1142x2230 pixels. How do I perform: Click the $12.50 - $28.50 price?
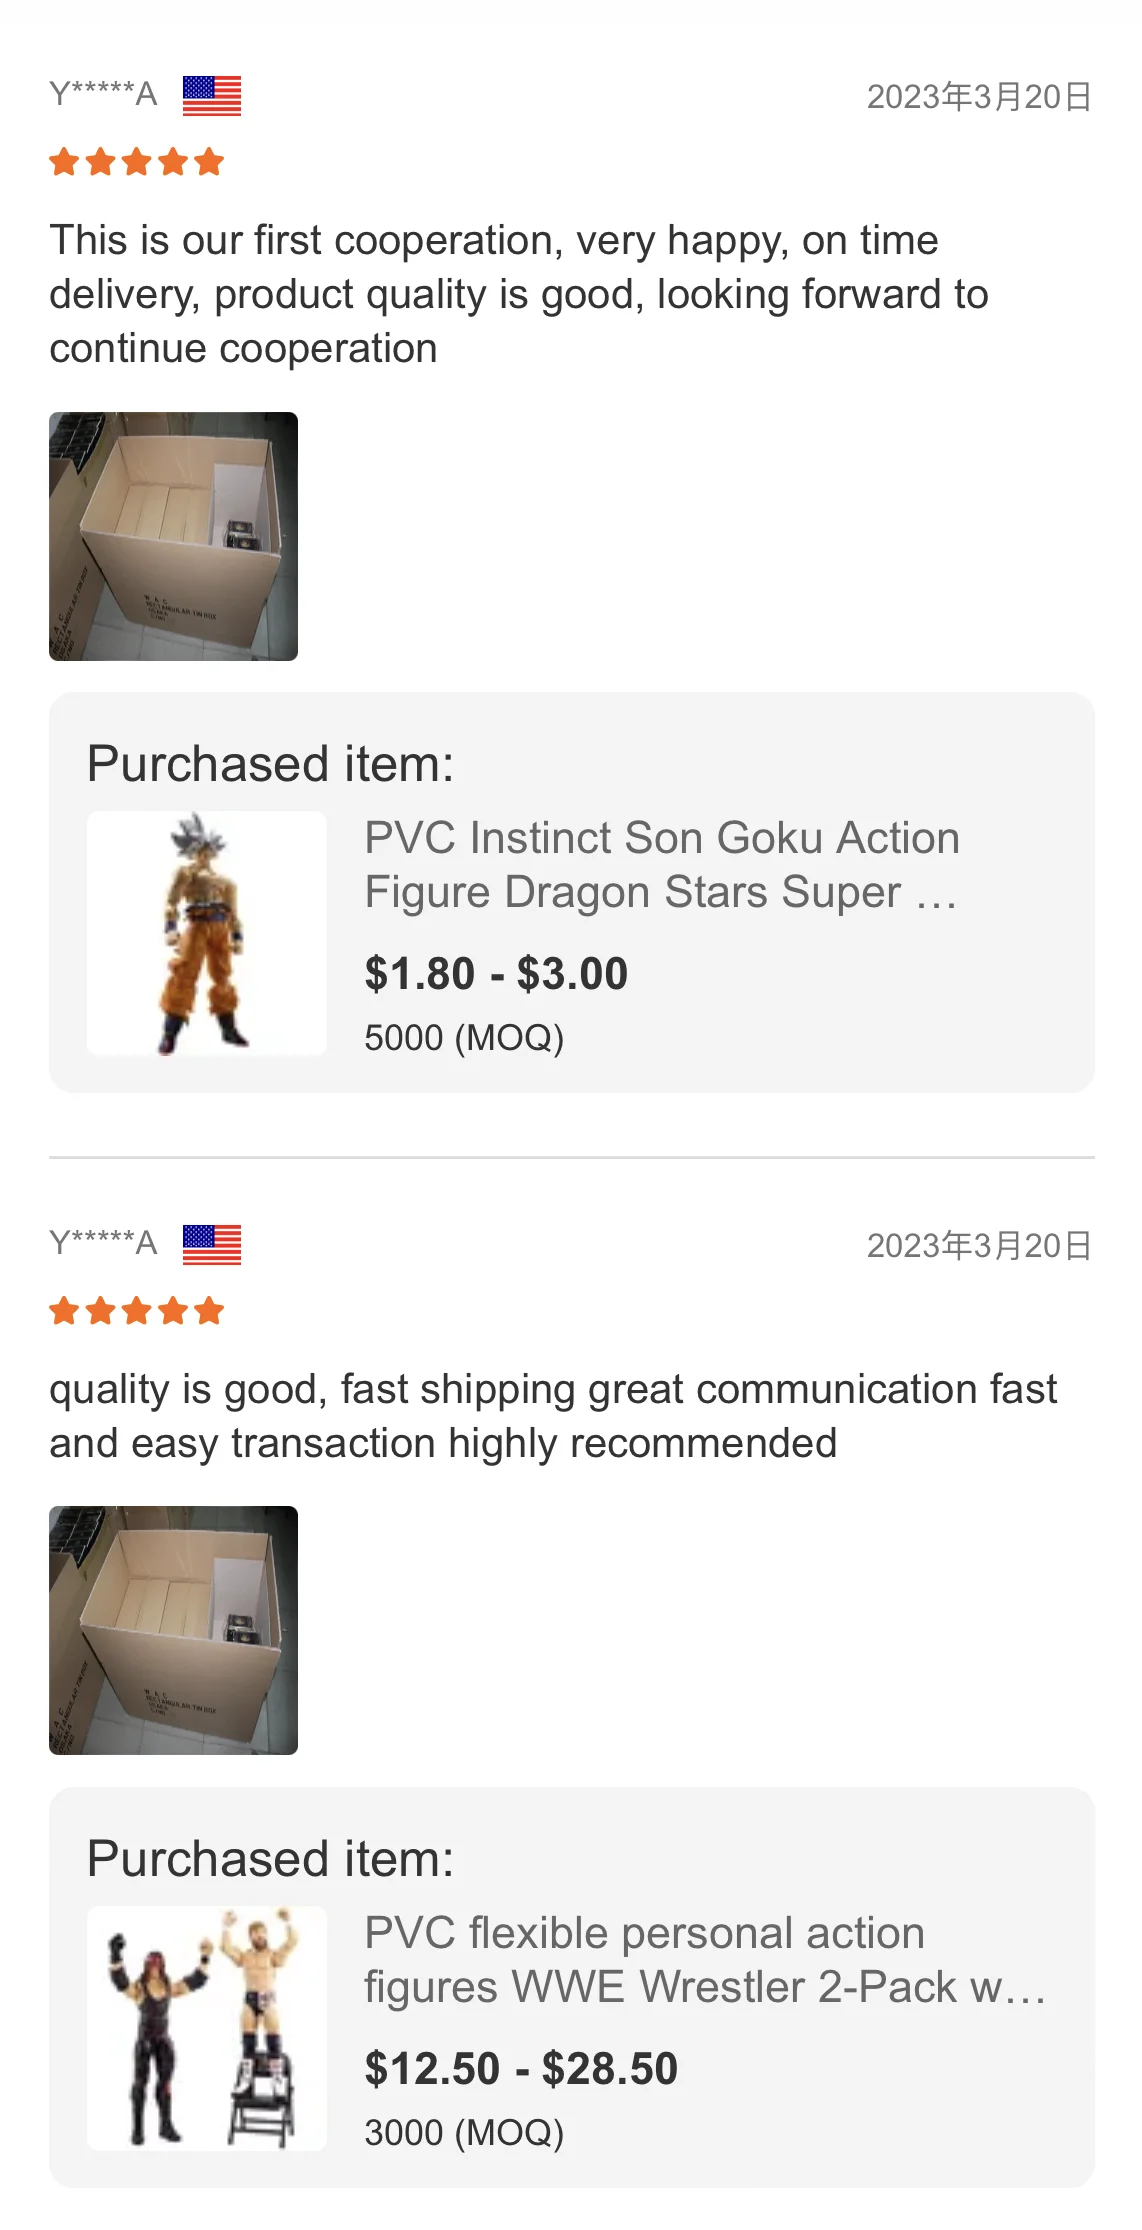pyautogui.click(x=521, y=2069)
